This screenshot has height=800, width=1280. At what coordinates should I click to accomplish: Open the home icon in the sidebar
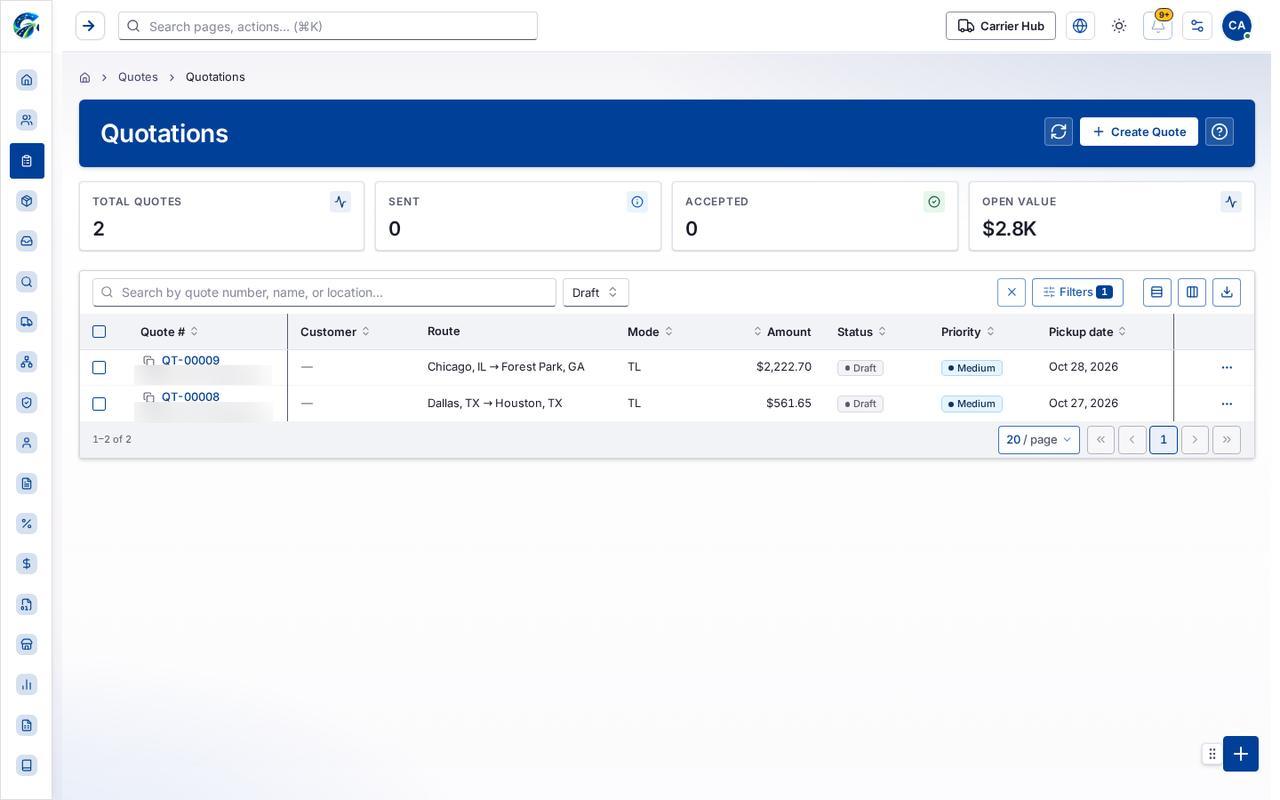pos(27,80)
